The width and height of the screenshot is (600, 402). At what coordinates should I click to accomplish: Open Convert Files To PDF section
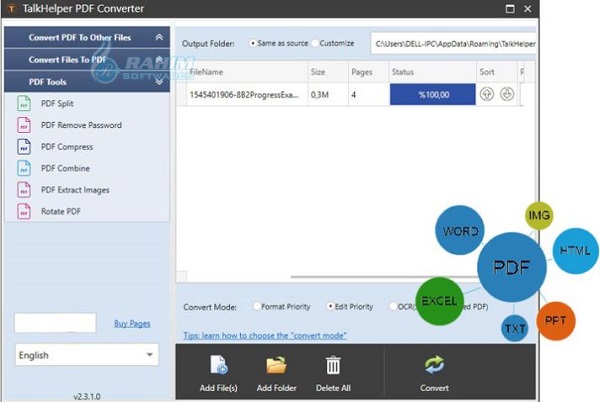[x=87, y=59]
